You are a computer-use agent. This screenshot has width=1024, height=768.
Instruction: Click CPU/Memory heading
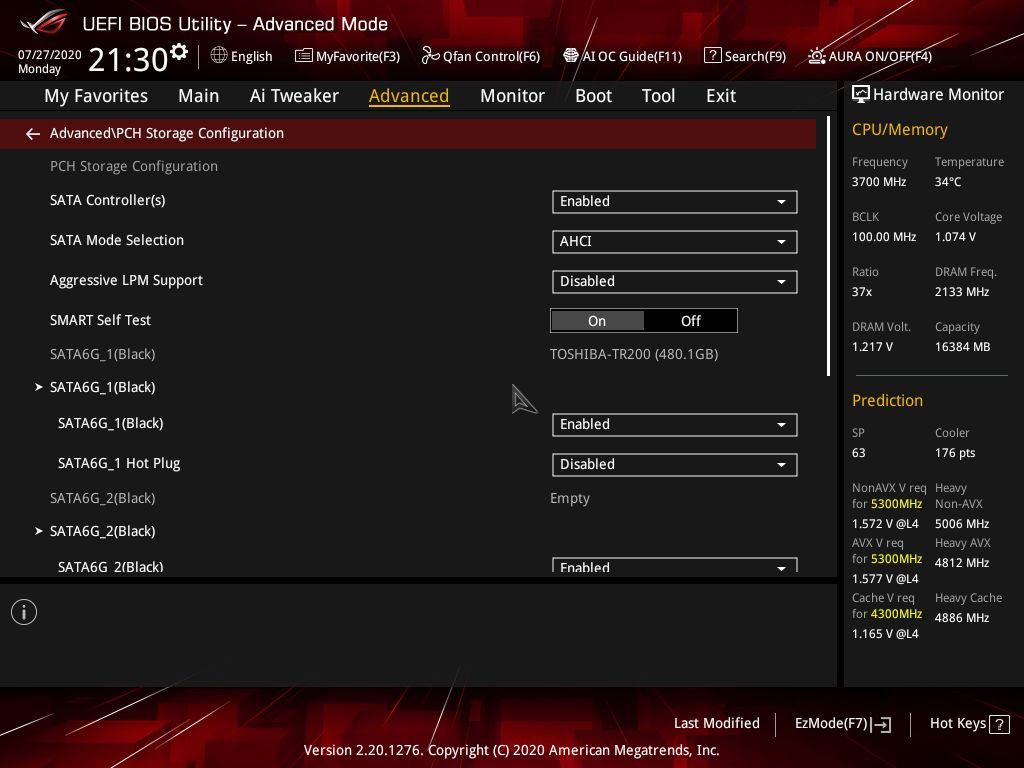pos(899,130)
